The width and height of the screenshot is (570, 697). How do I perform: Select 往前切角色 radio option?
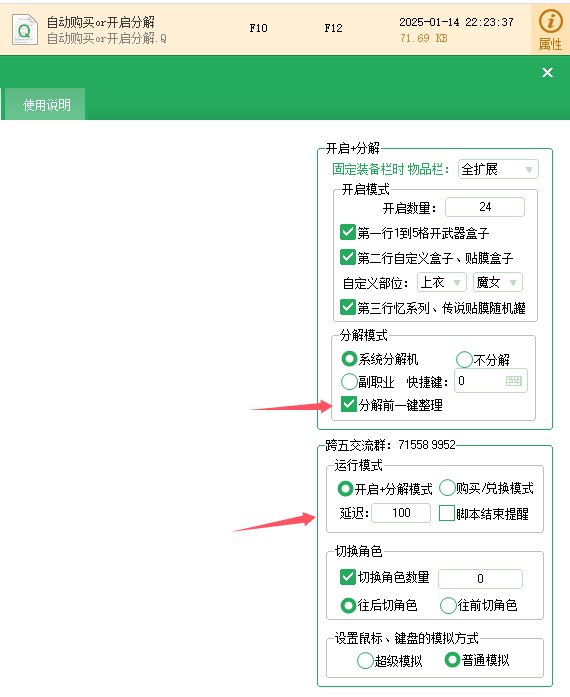448,605
